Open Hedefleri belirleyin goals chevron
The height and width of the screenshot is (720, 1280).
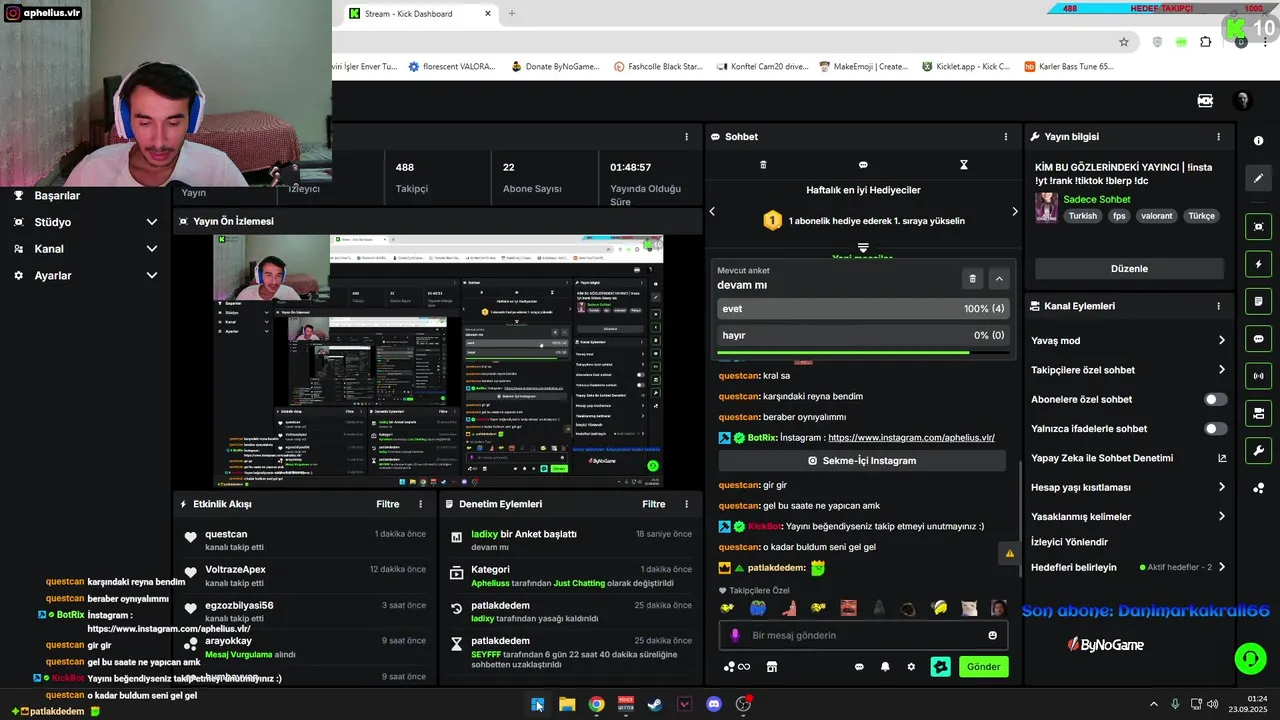1221,567
